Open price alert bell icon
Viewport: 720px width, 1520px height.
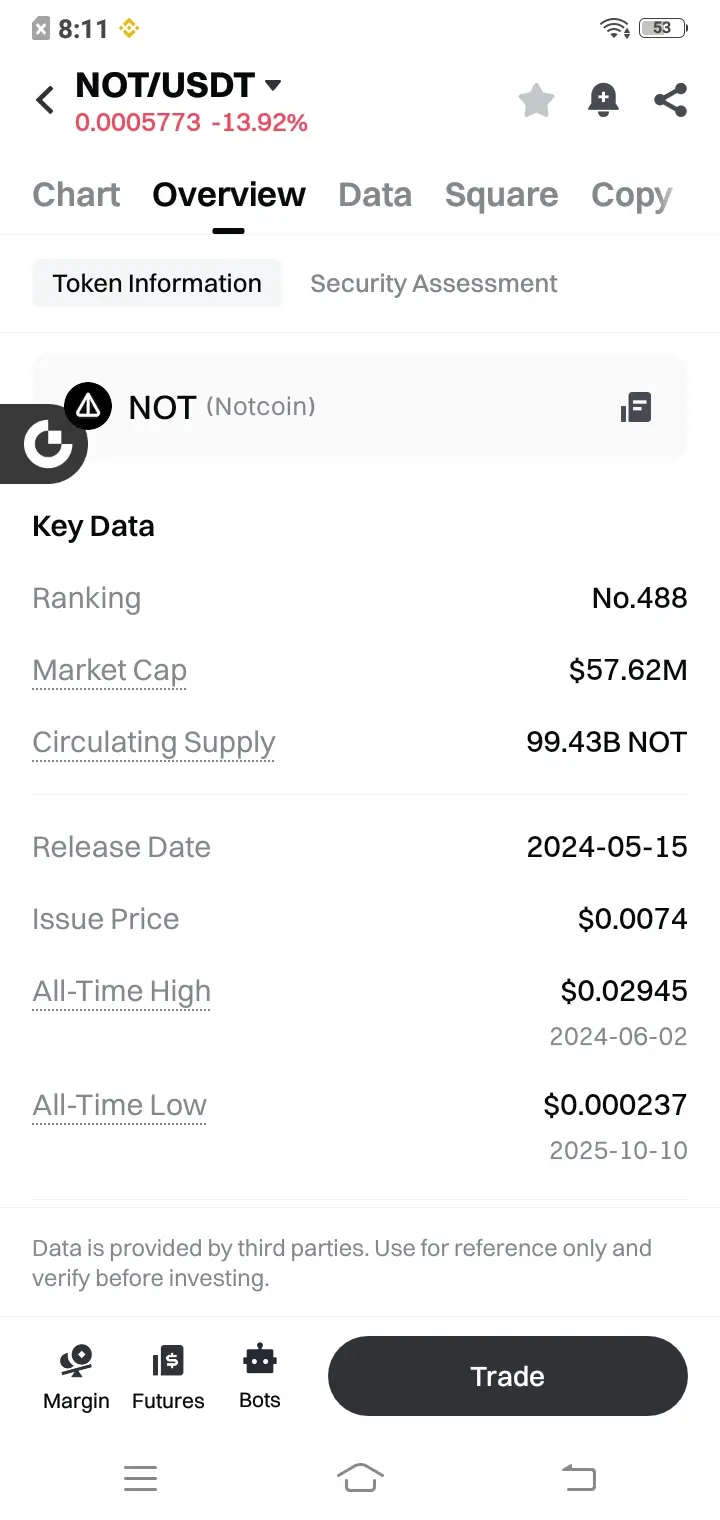pos(603,100)
